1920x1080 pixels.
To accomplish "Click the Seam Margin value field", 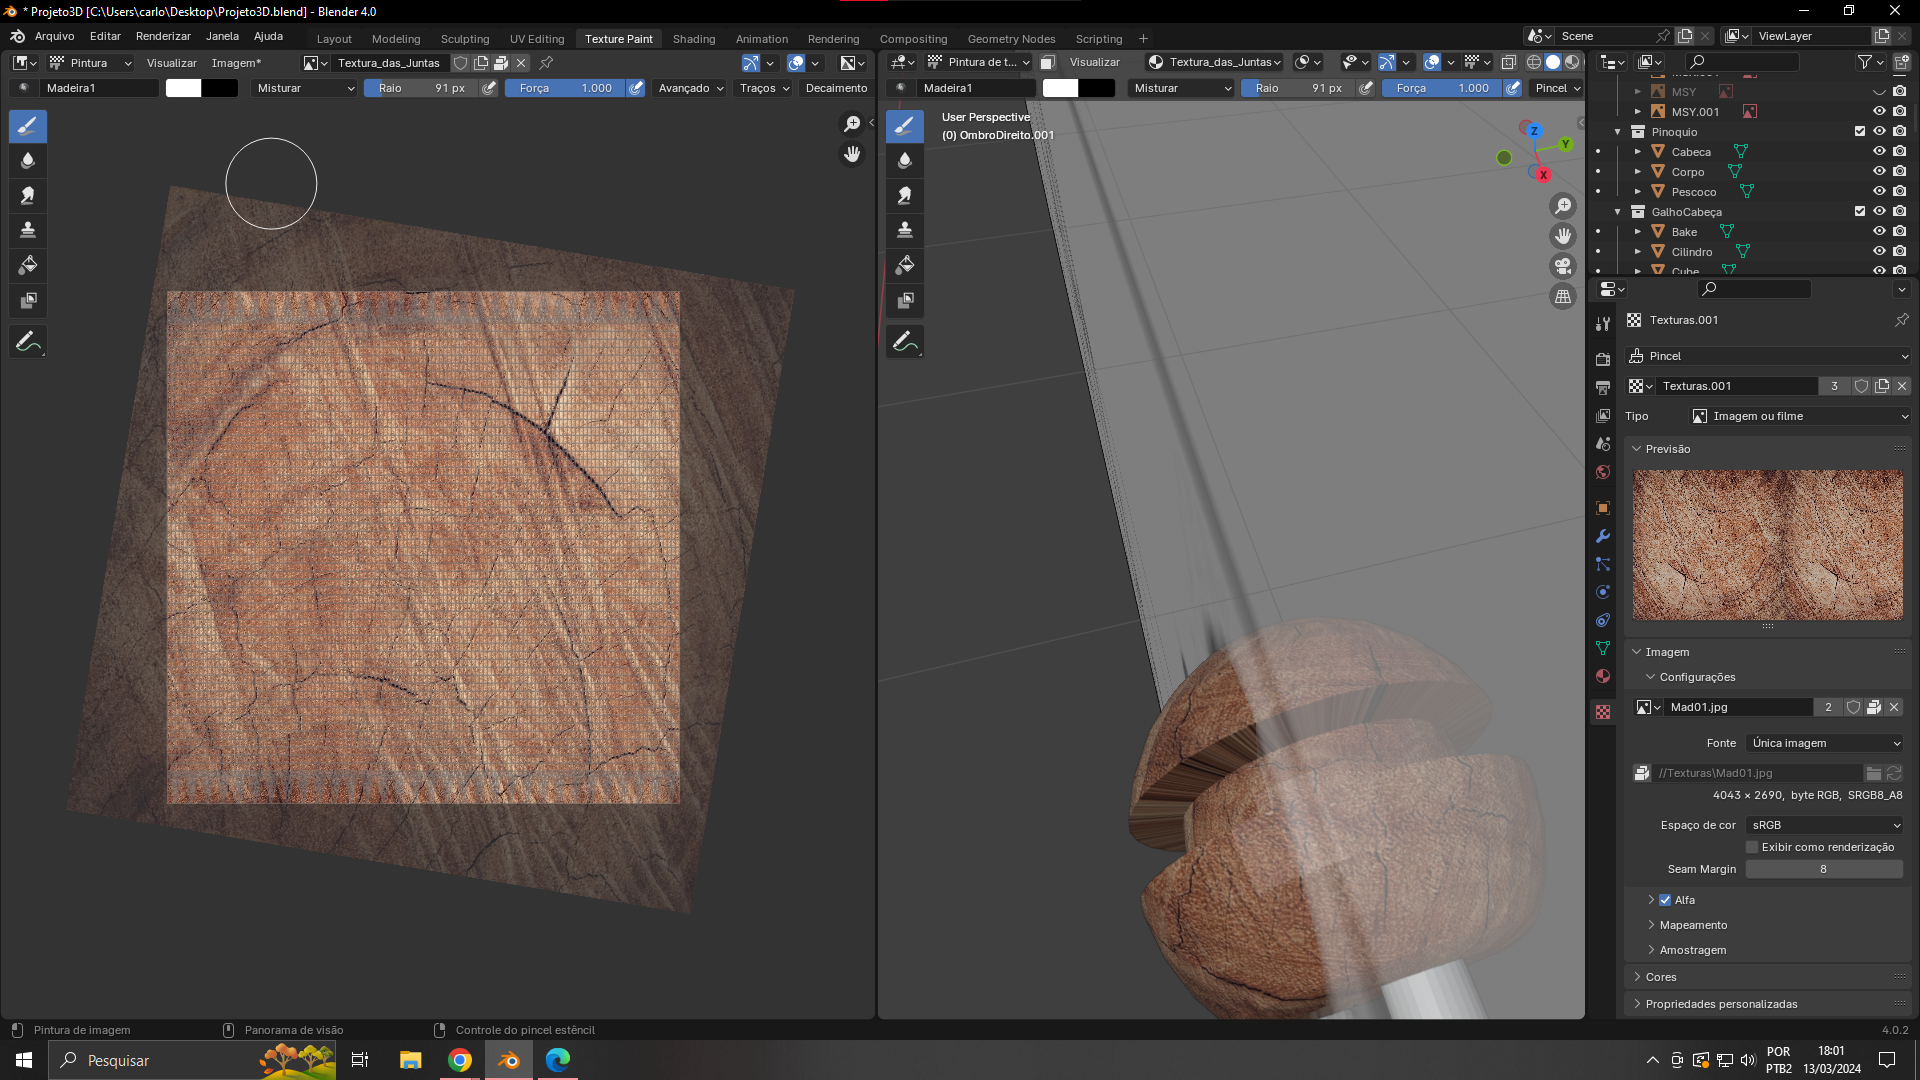I will [1823, 869].
